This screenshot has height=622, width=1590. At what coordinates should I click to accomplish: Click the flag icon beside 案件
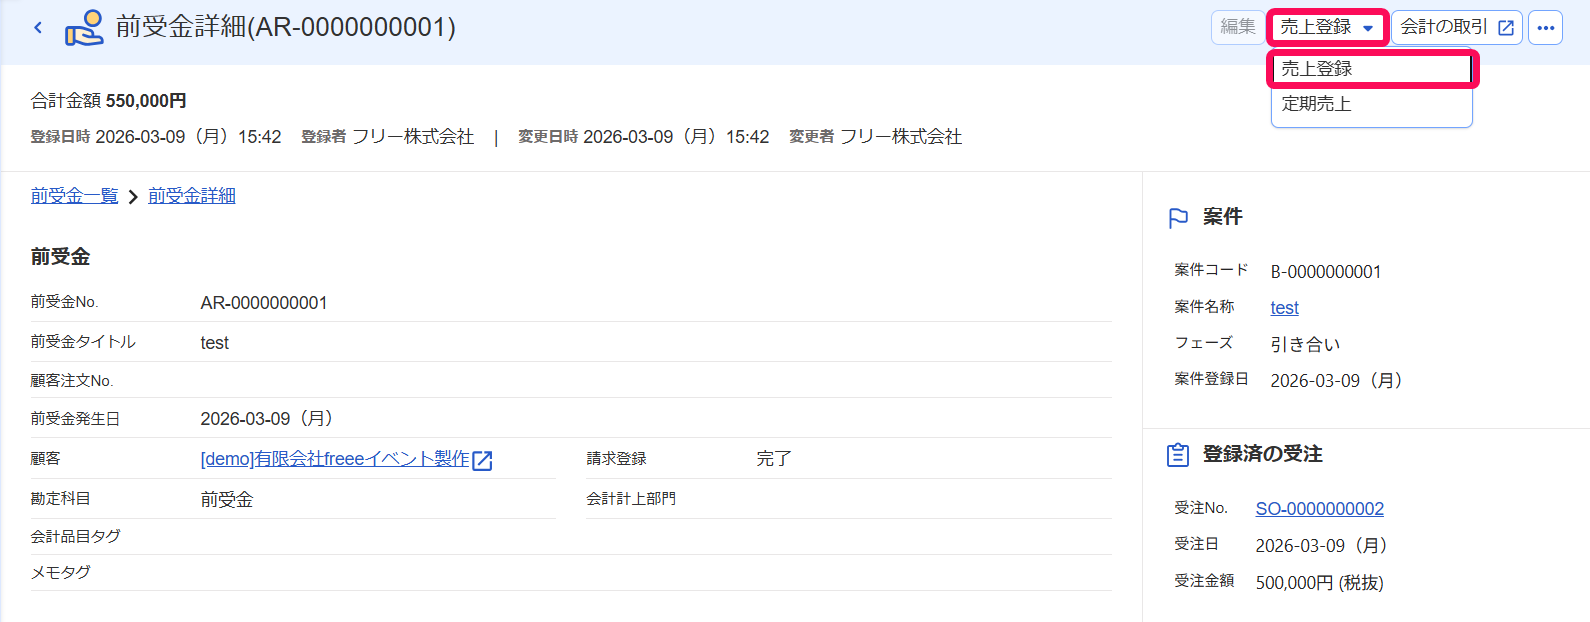point(1179,218)
